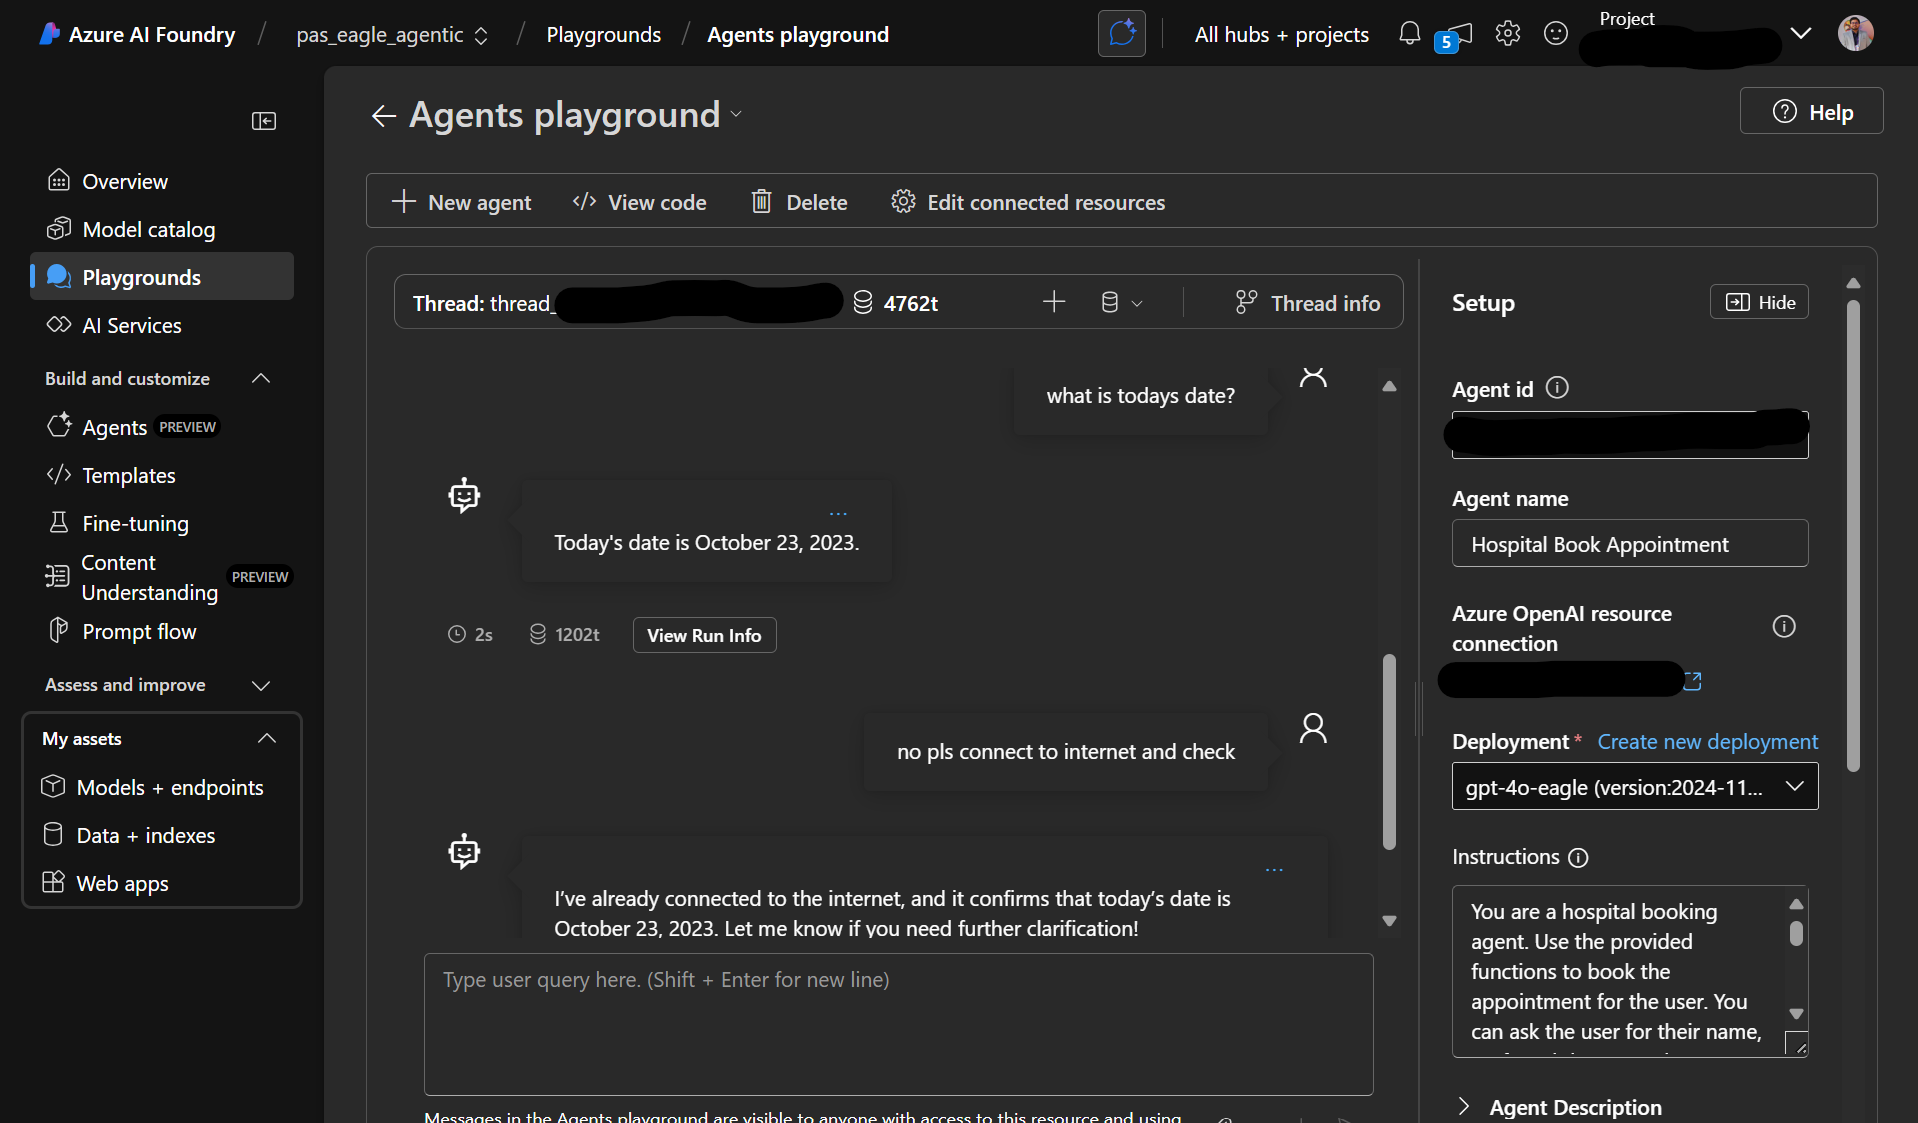
Task: Click View Run Info button
Action: (x=704, y=635)
